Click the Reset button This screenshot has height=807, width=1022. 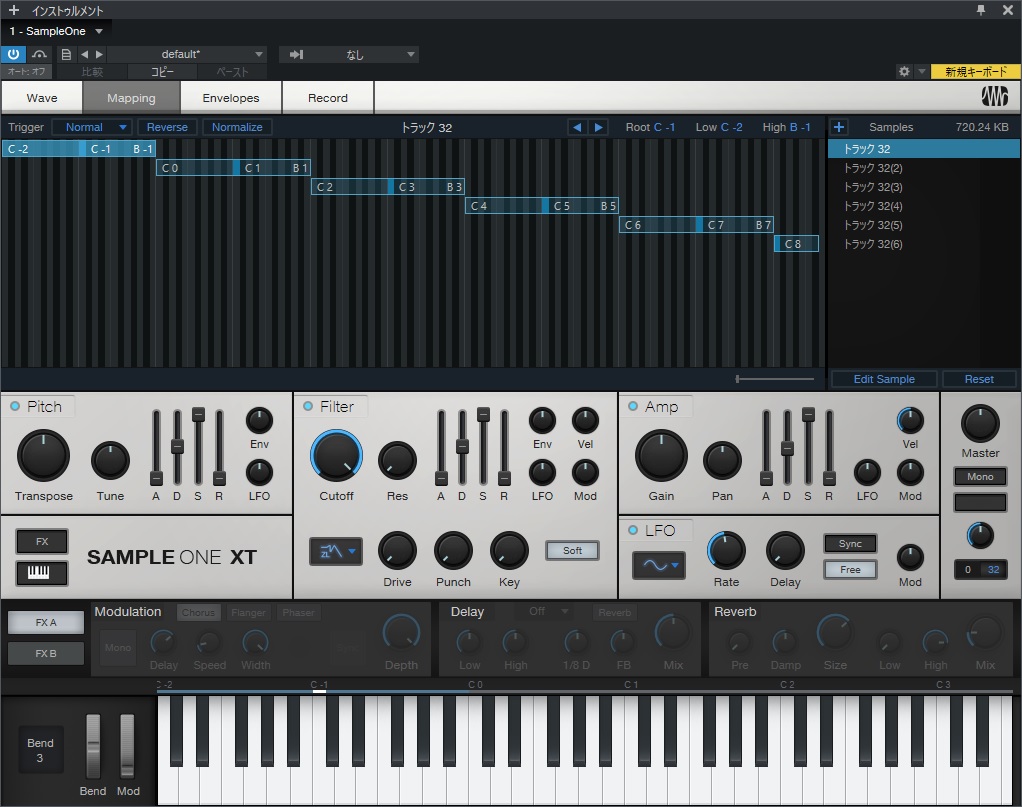979,379
